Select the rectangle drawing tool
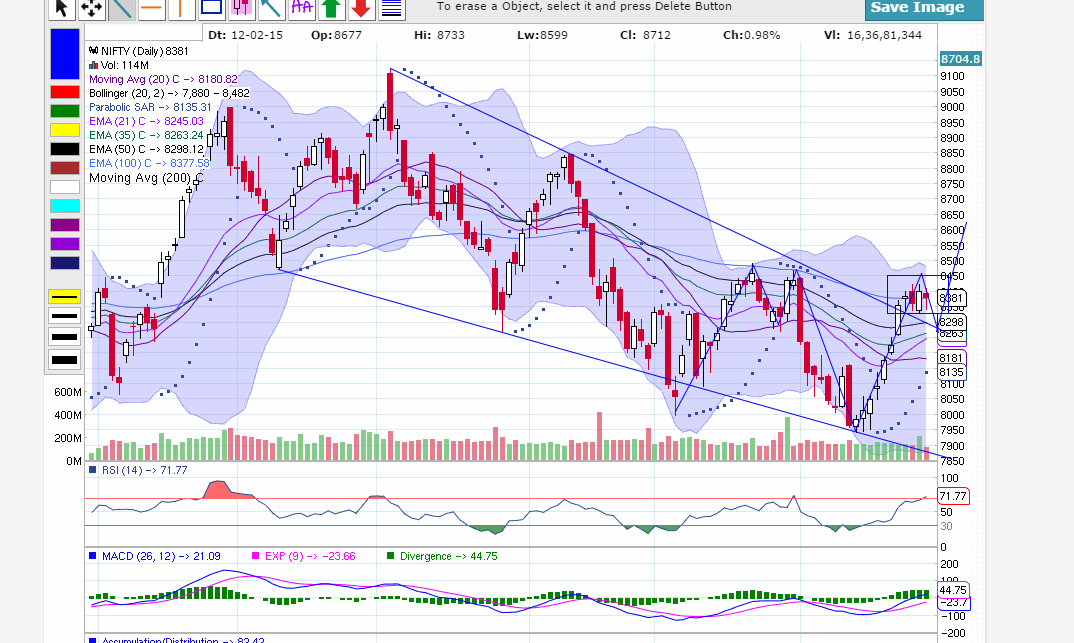Screen dimensions: 1074x643 (x=212, y=9)
